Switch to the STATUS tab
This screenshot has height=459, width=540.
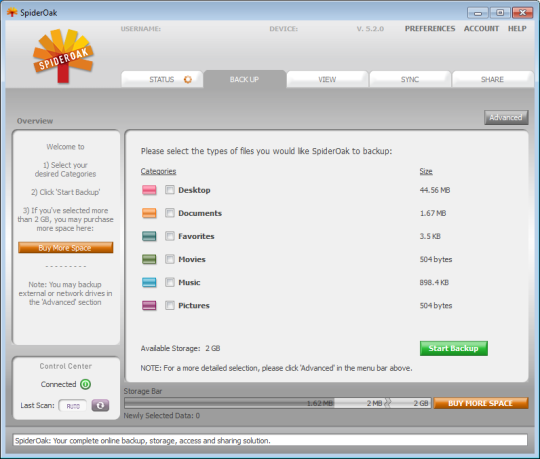click(x=162, y=80)
